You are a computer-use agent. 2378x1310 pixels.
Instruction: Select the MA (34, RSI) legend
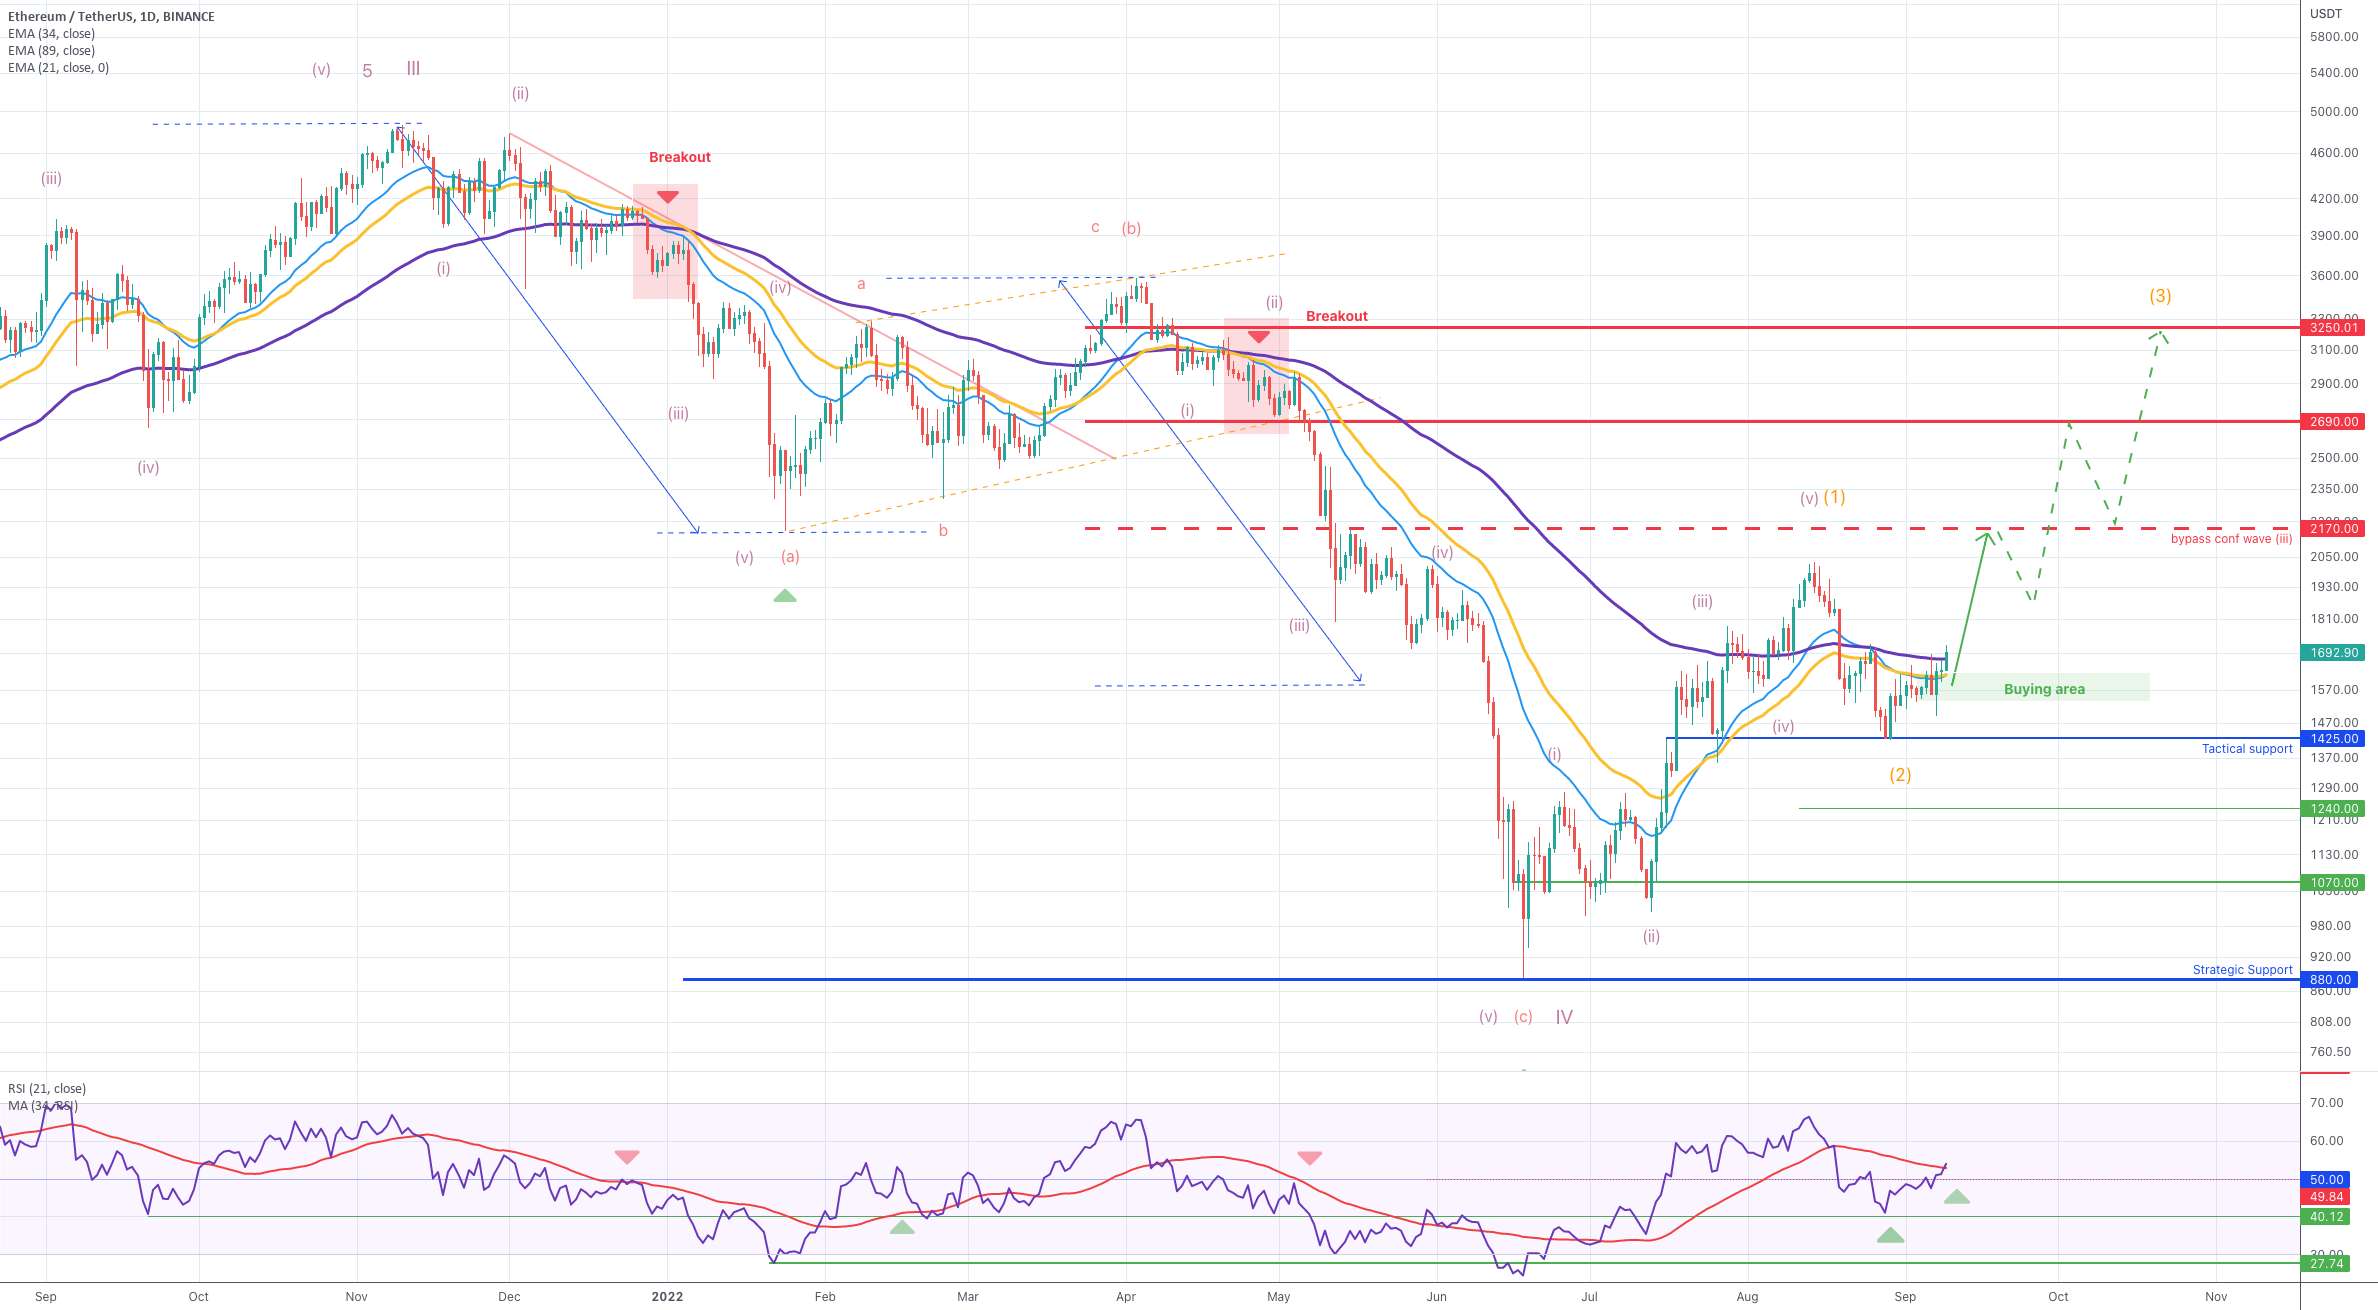(43, 1106)
